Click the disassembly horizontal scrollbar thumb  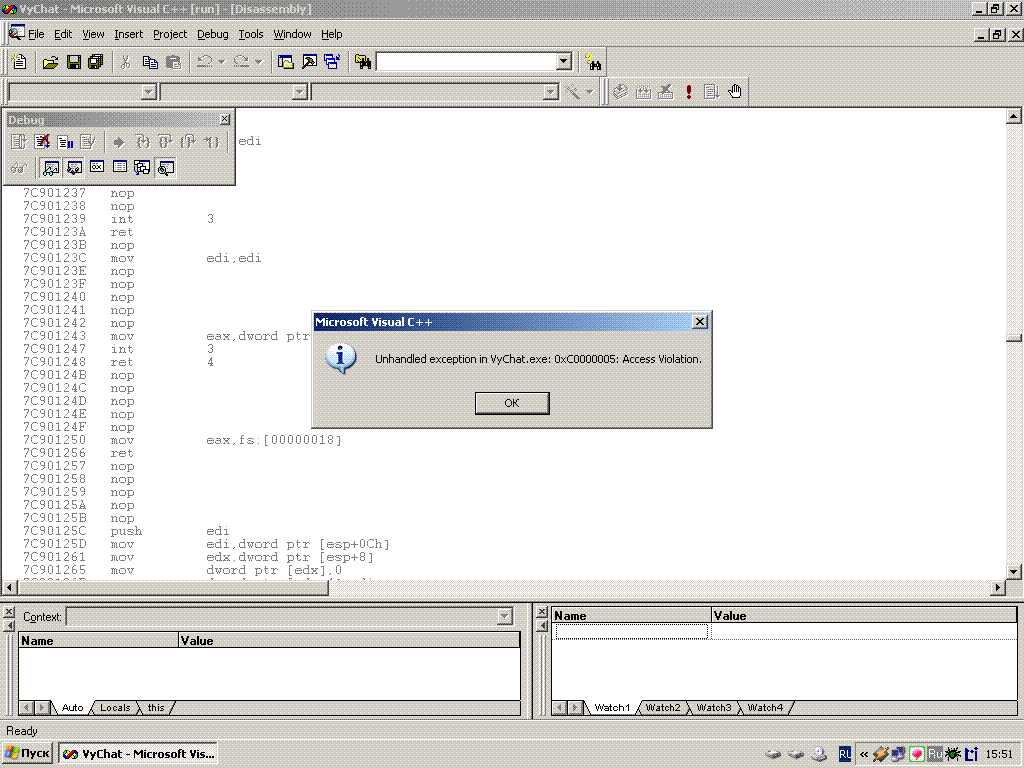[173, 588]
